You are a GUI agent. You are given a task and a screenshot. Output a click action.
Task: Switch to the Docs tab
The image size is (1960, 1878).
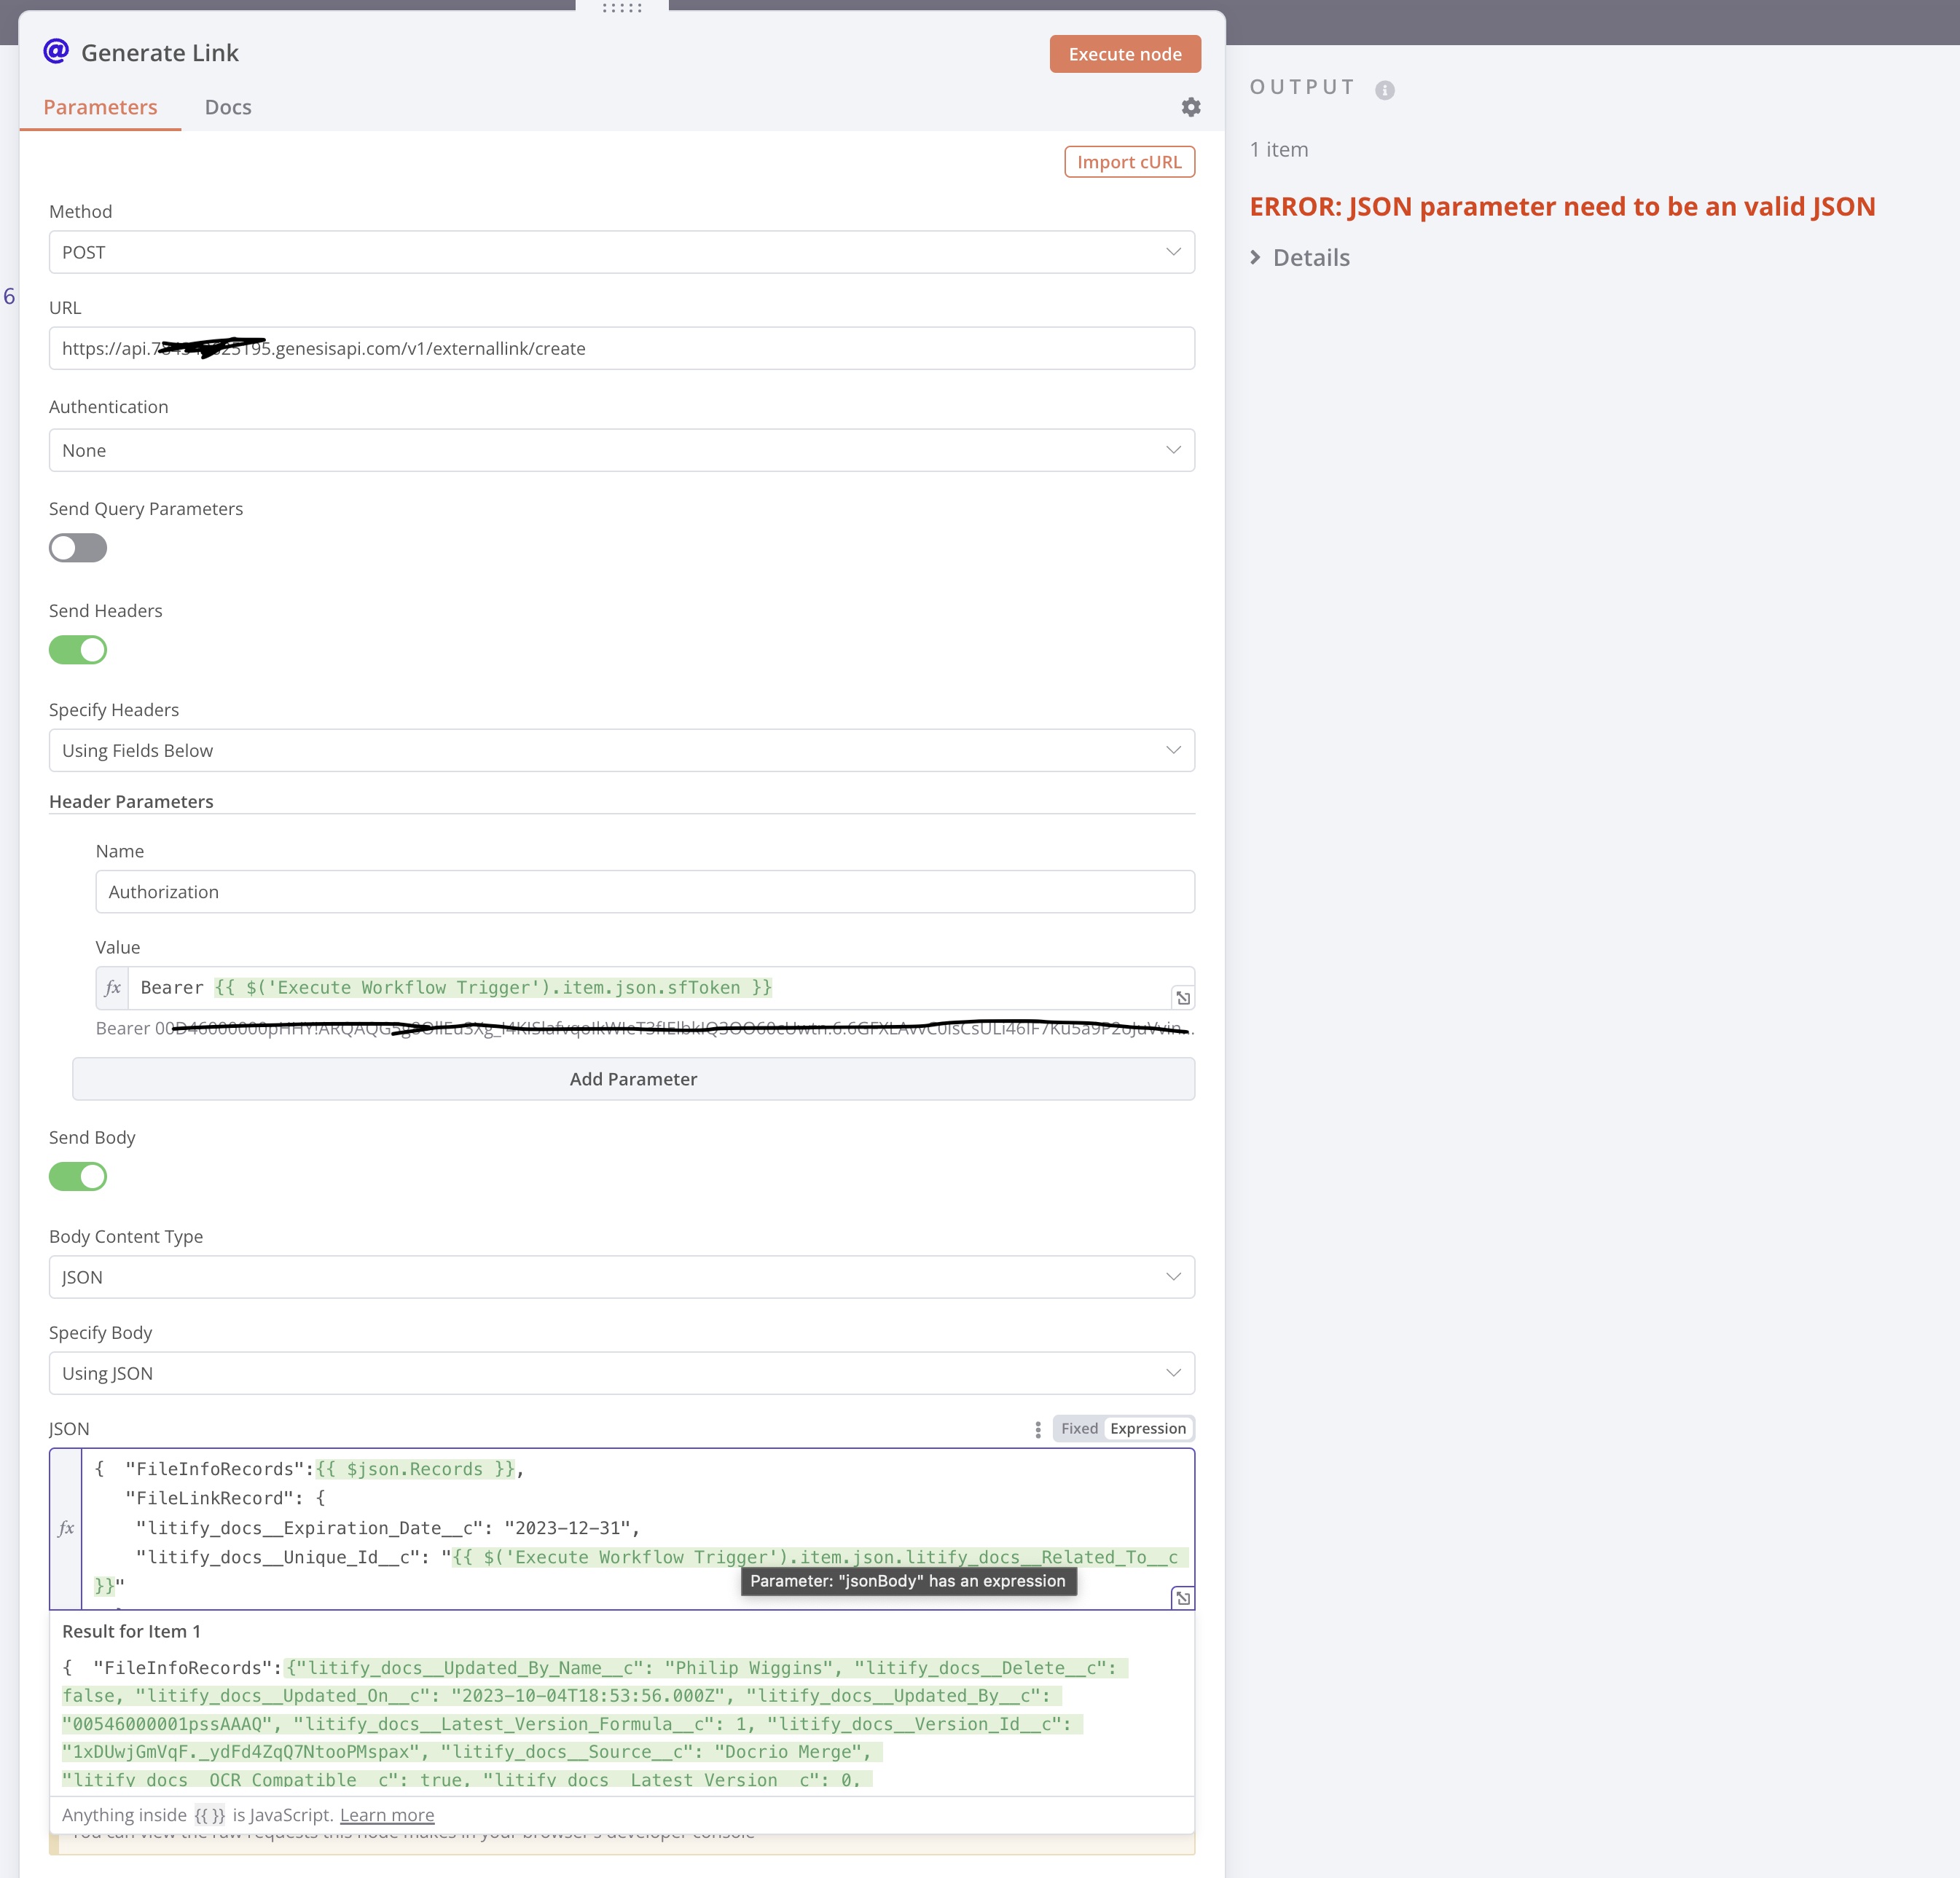227,107
